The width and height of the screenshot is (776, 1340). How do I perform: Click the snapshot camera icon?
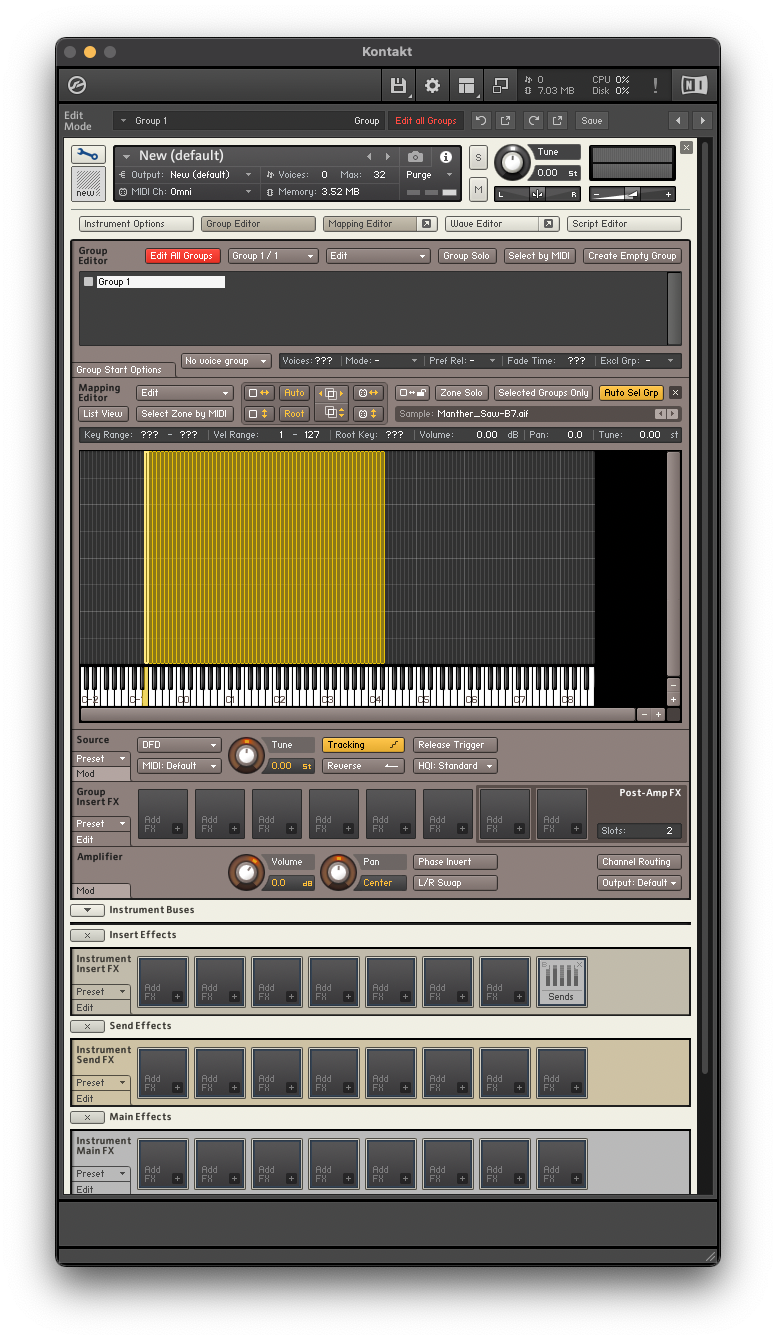pos(415,157)
